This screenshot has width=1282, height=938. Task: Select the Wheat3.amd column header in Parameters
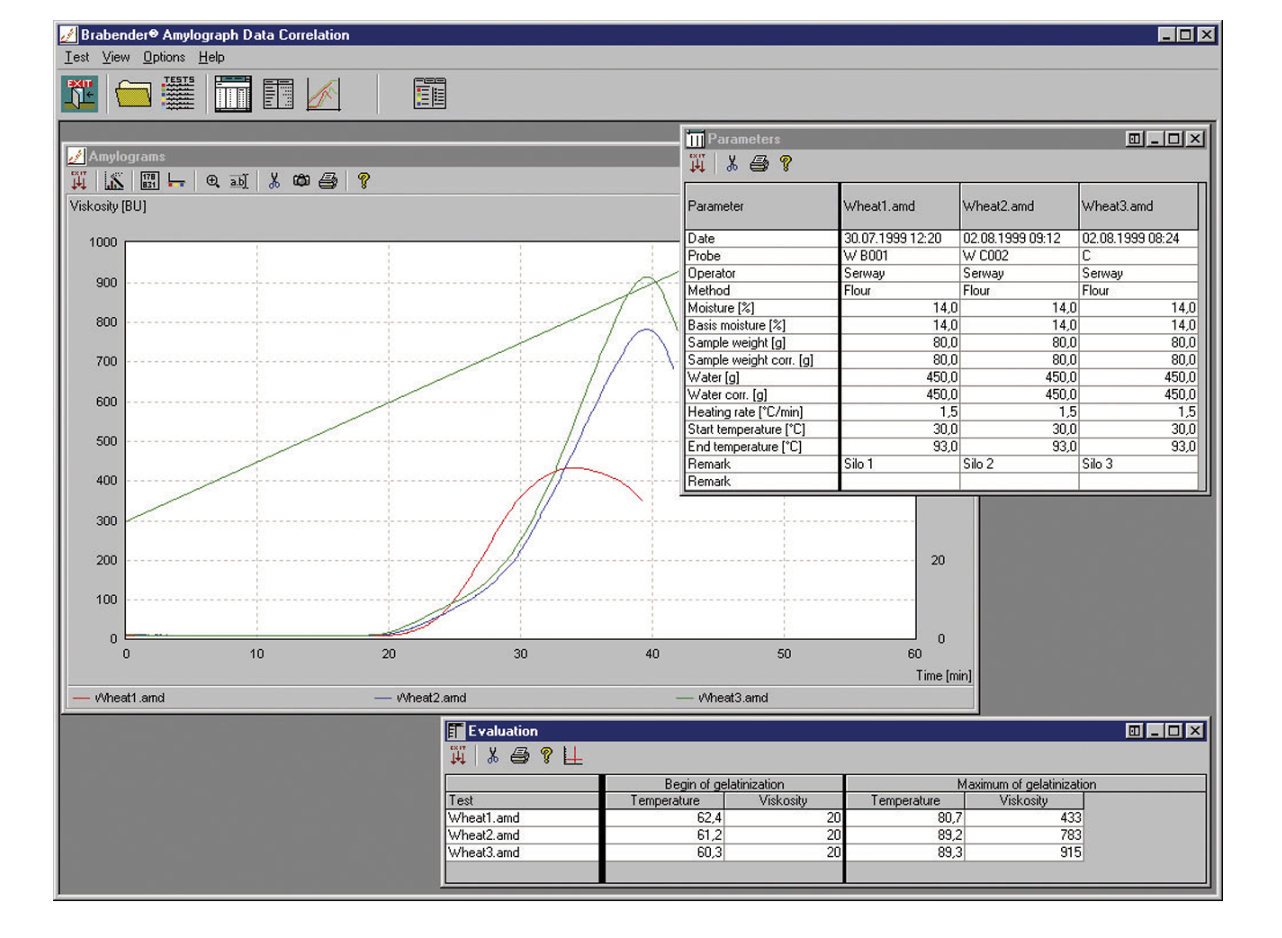[1138, 206]
